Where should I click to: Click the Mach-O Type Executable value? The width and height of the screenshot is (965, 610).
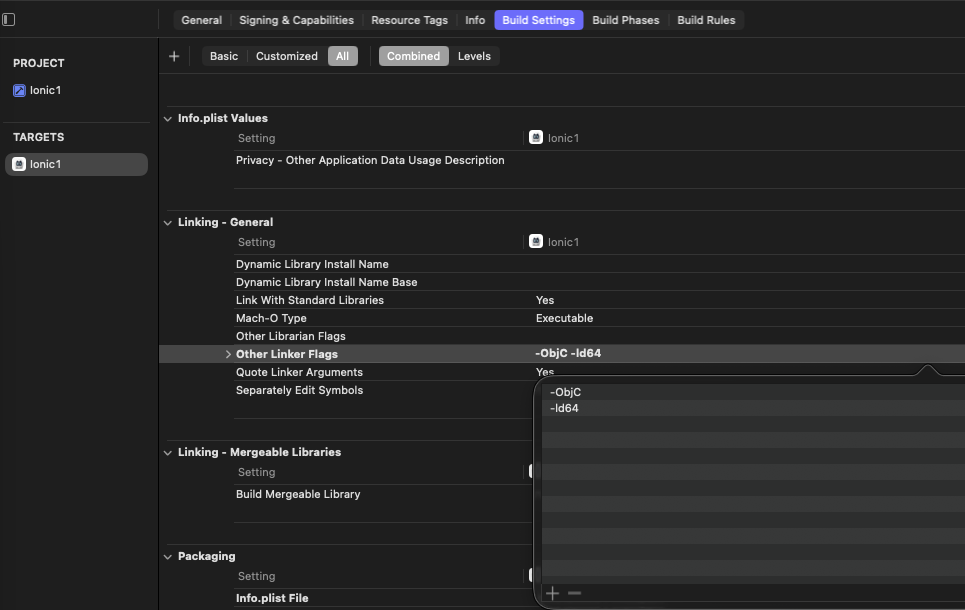point(564,318)
